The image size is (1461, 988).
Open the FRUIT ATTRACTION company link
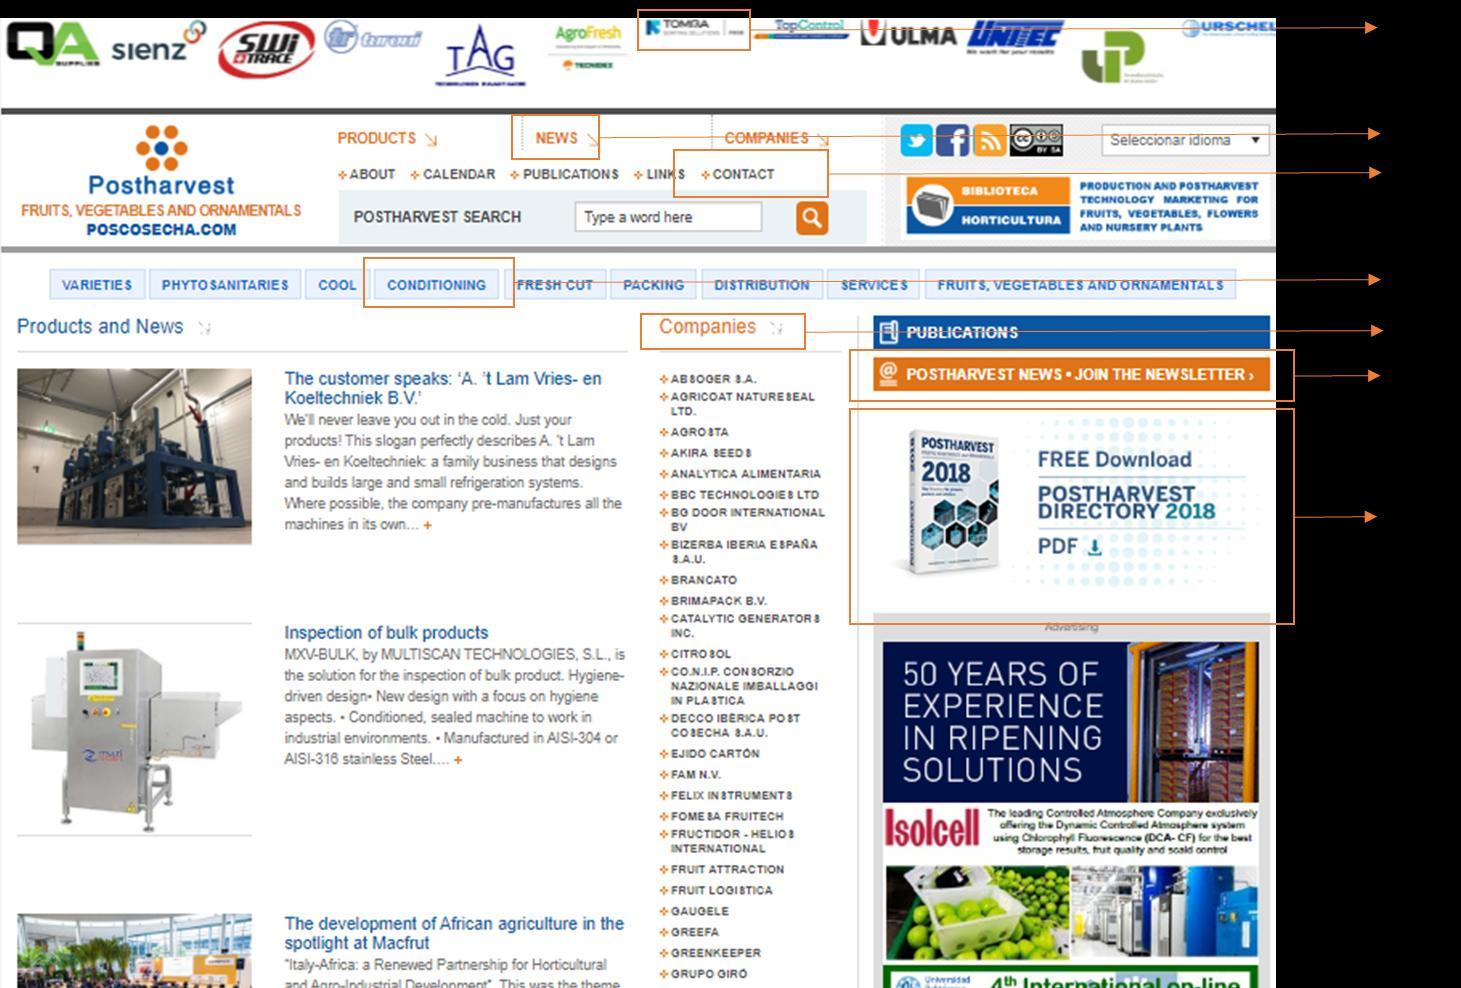[x=727, y=870]
